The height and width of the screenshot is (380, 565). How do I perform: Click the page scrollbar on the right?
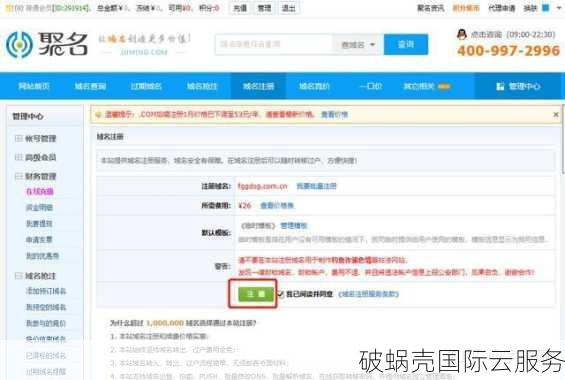tap(563, 139)
